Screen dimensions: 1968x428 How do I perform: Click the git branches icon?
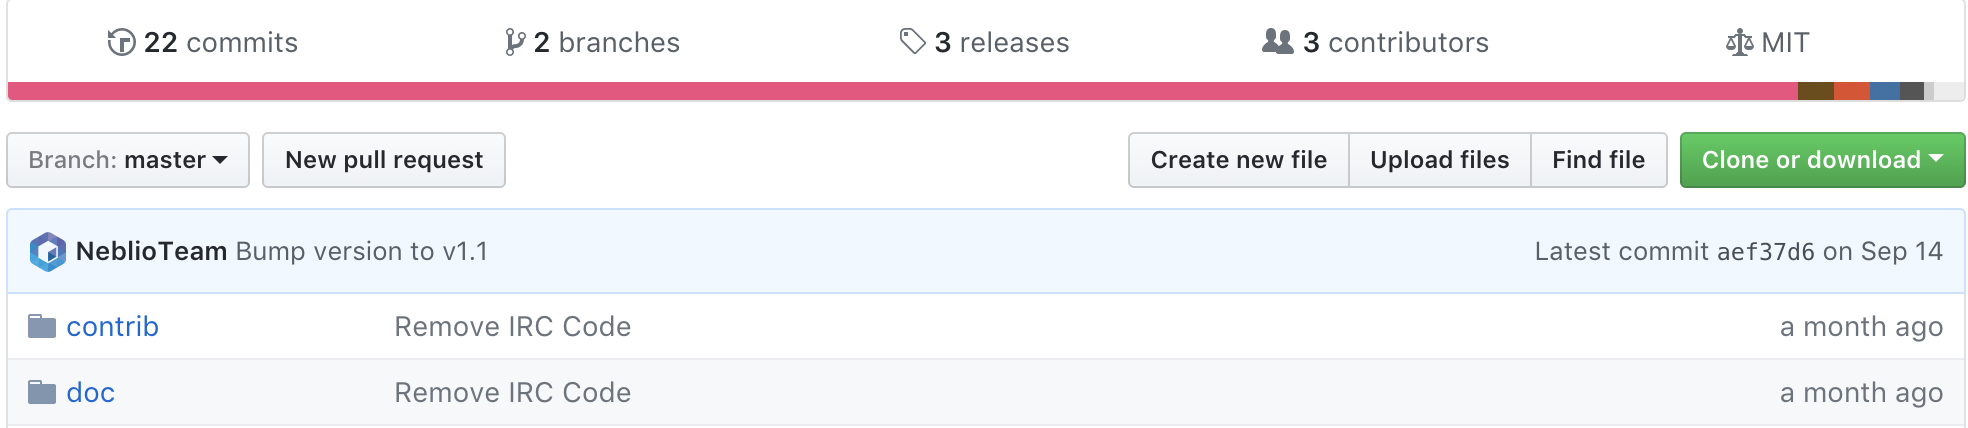click(515, 42)
